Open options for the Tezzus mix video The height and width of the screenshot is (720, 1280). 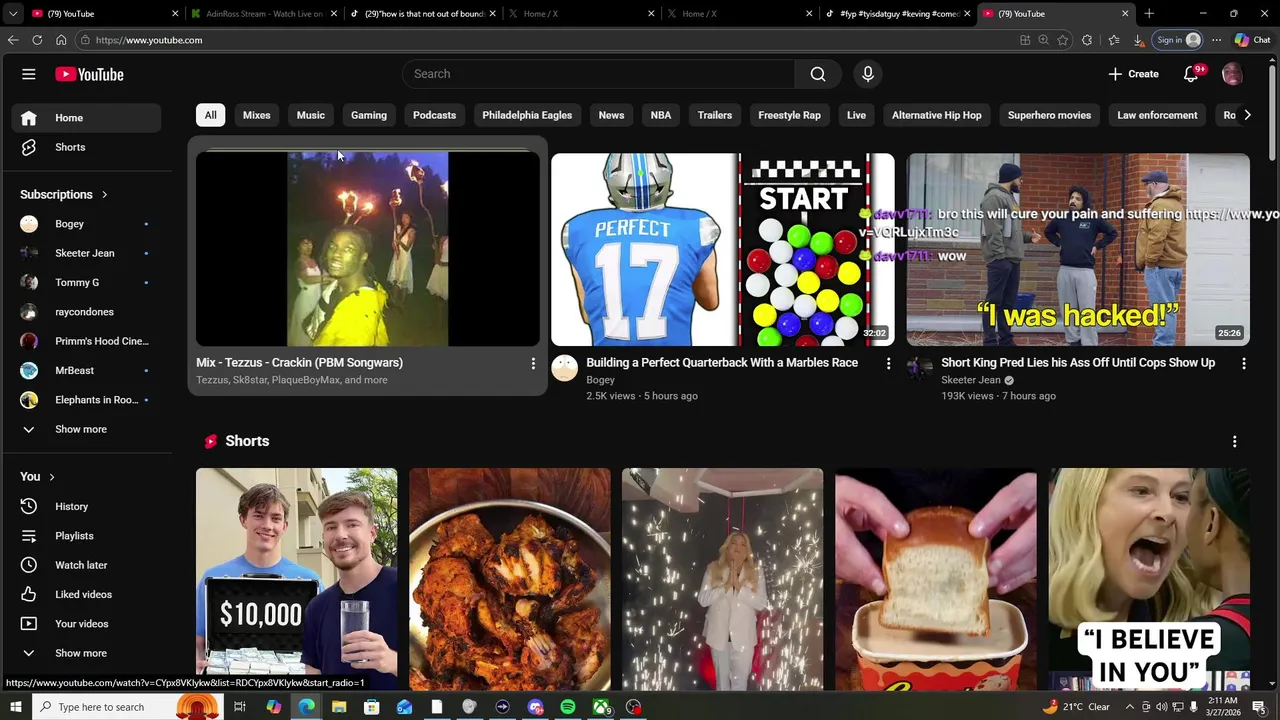533,364
